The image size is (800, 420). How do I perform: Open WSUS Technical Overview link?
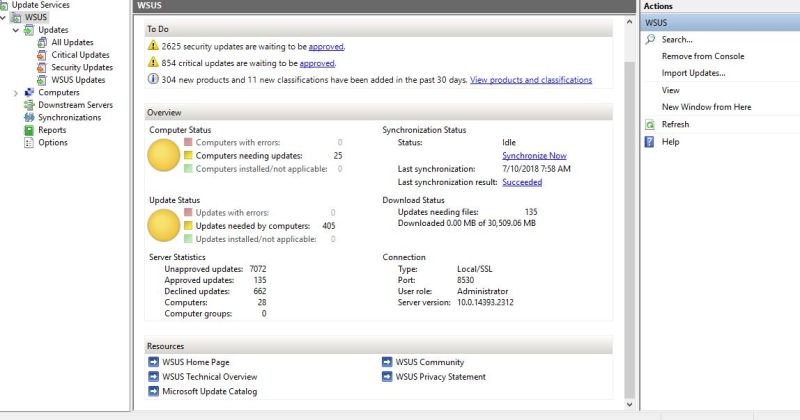point(210,377)
